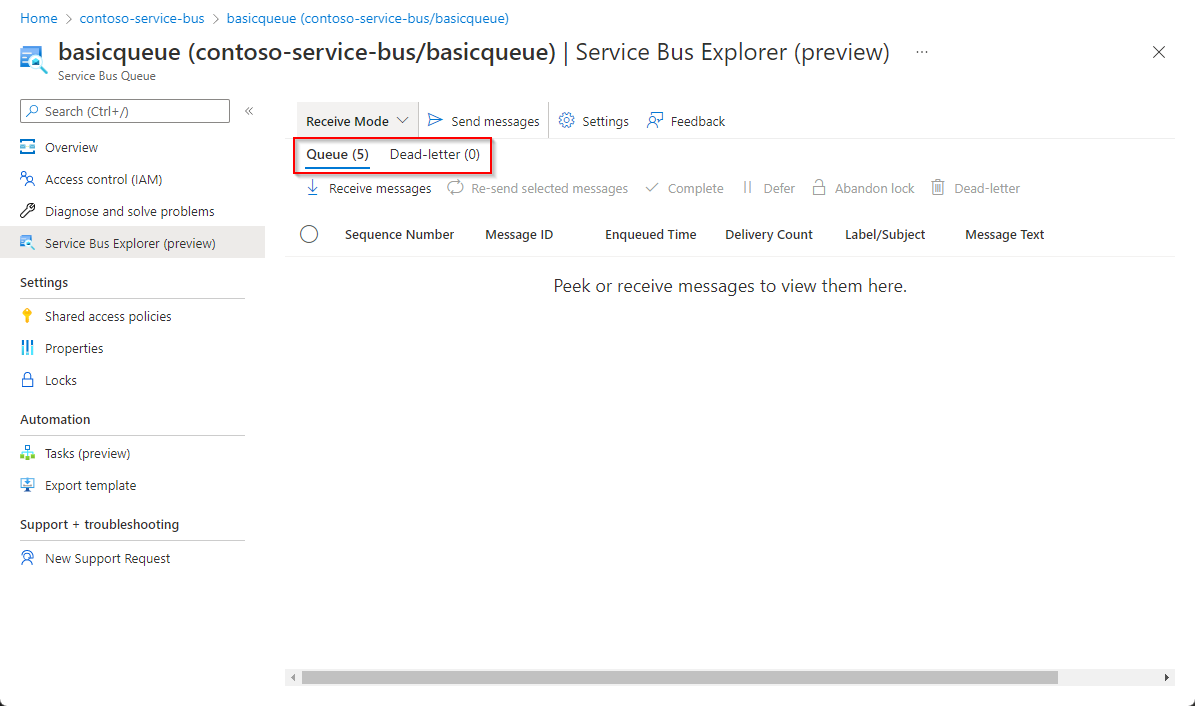Click the scrollbar right arrow
The image size is (1195, 706).
click(1166, 677)
